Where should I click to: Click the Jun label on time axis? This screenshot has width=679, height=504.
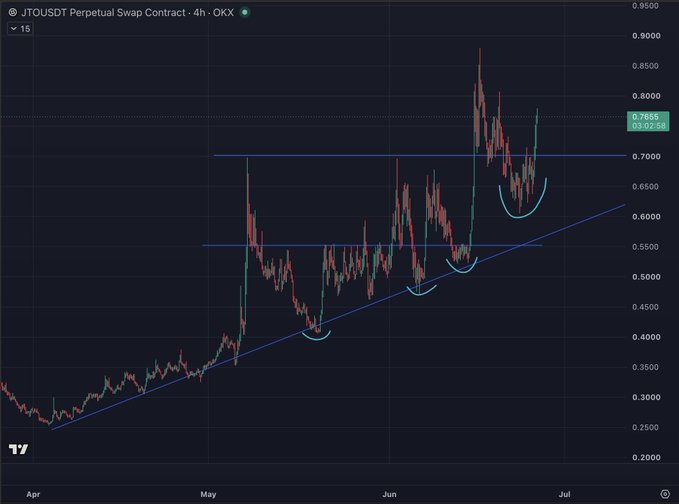tap(389, 494)
